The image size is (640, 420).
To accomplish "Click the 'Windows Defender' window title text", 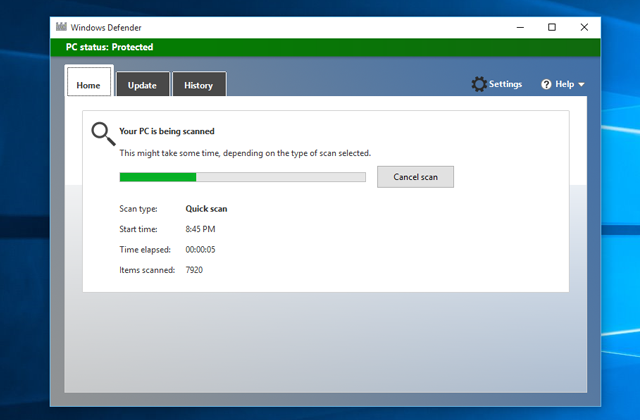I will tap(106, 27).
